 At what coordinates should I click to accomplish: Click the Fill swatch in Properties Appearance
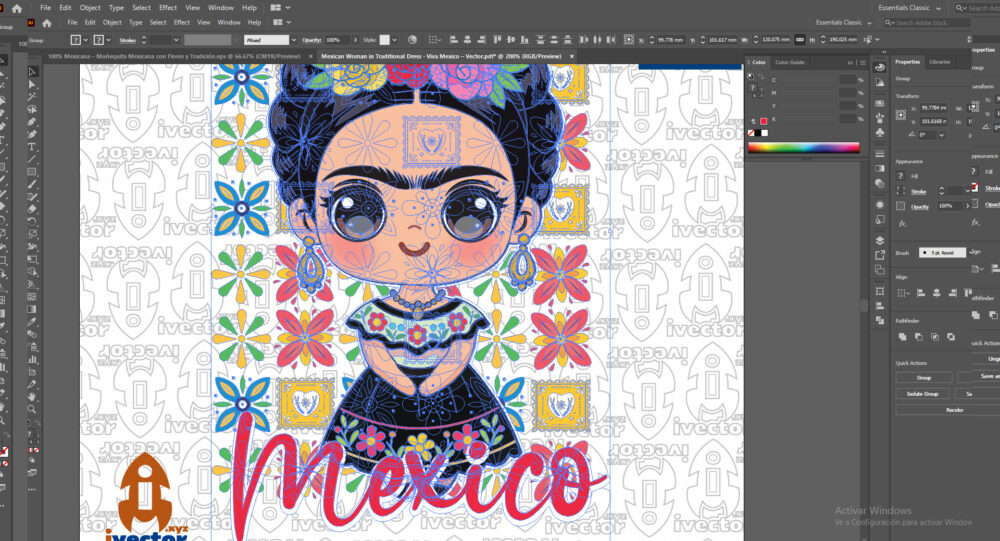click(x=901, y=176)
